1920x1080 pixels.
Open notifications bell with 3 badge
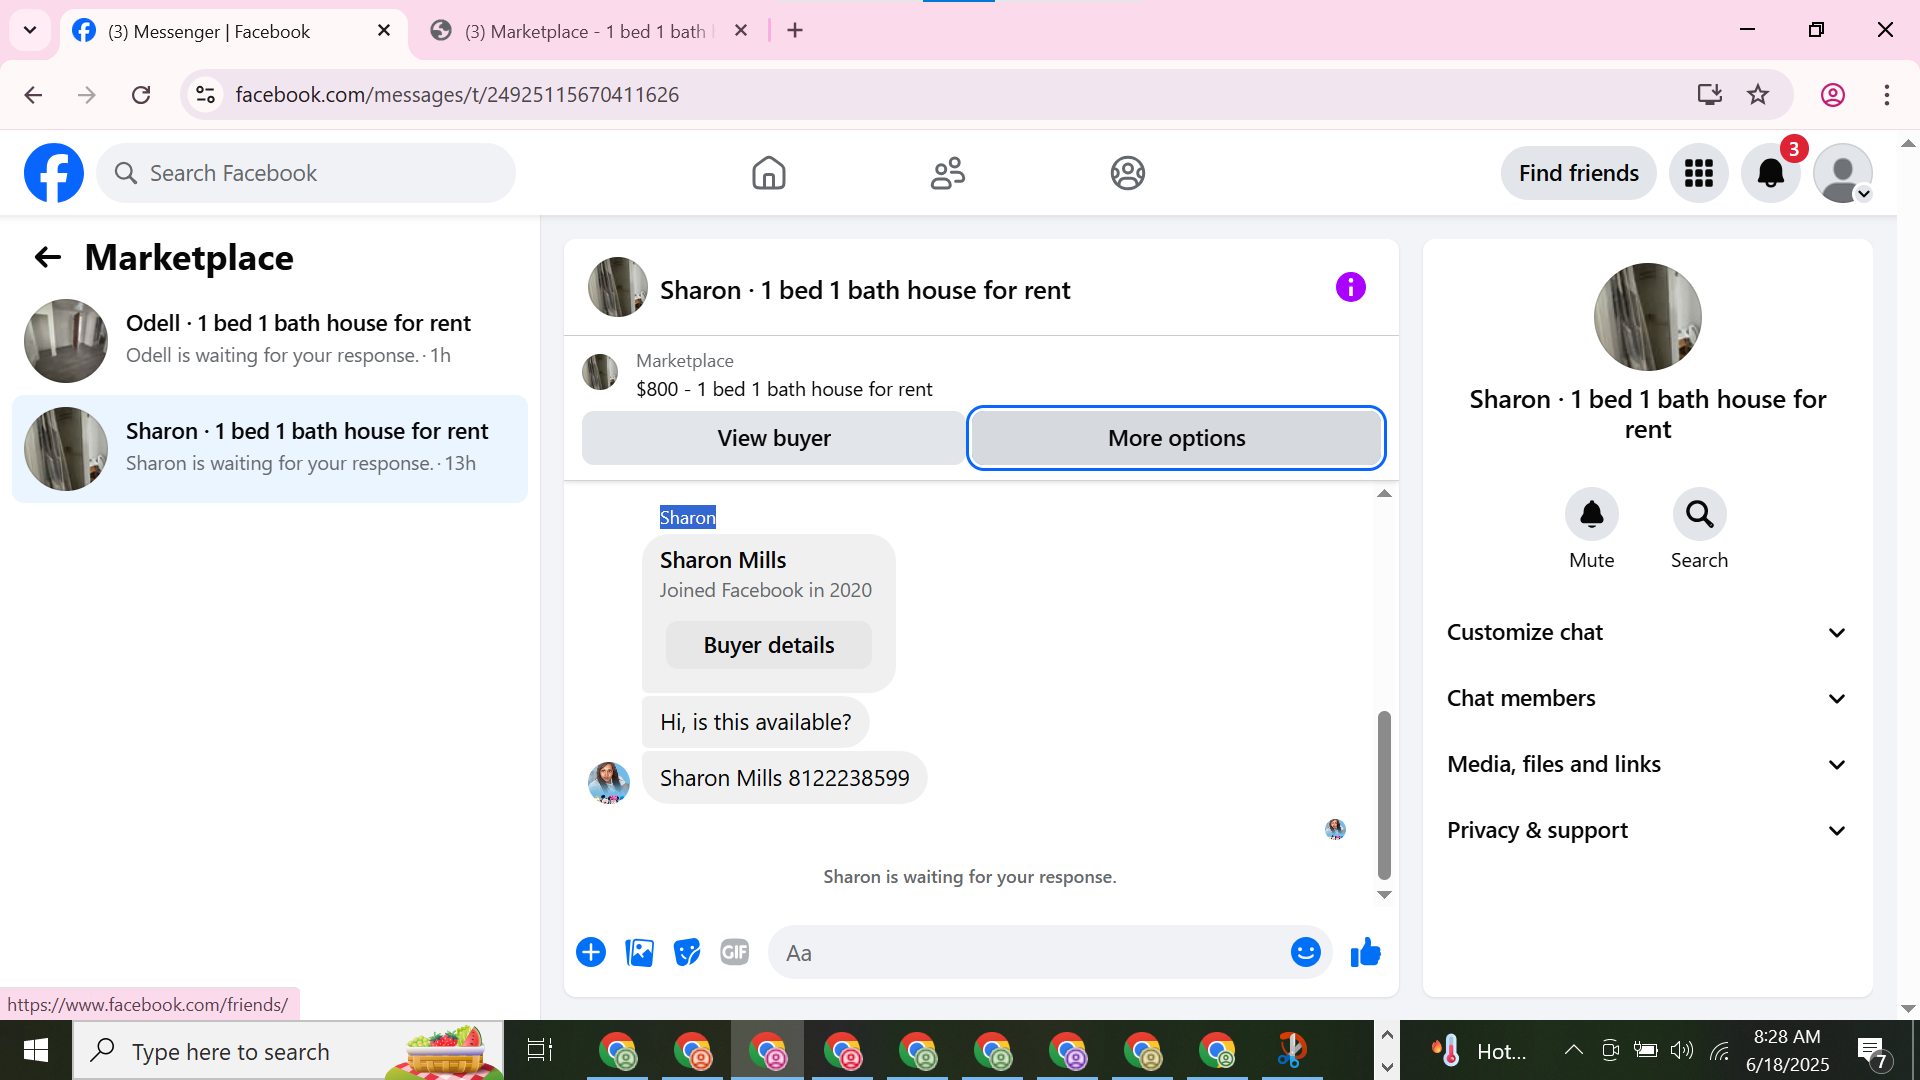(1771, 173)
